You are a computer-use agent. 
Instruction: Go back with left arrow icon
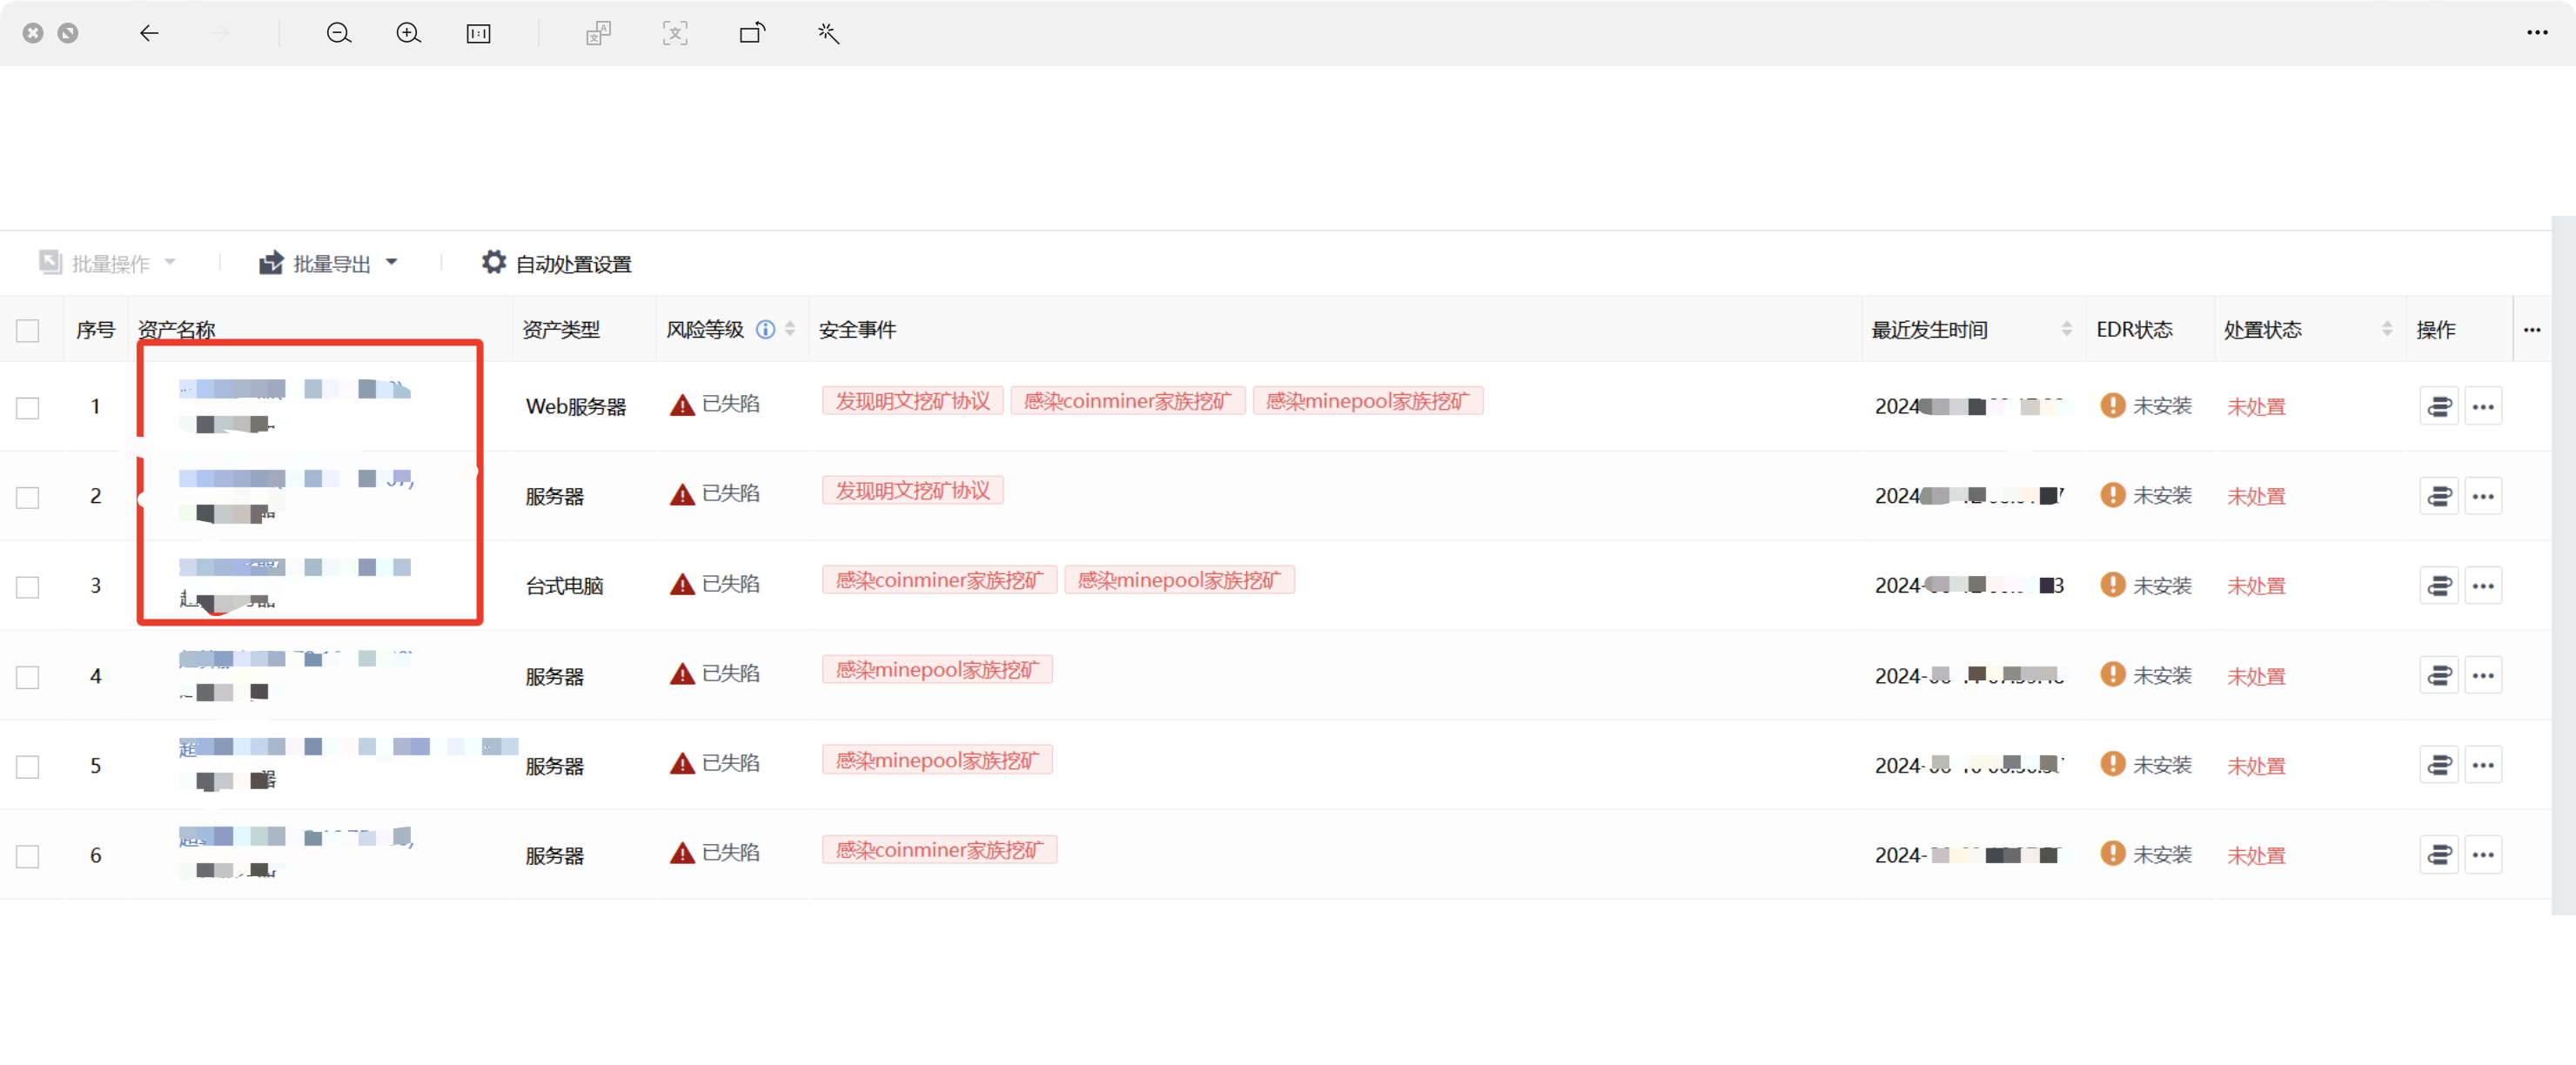click(149, 33)
